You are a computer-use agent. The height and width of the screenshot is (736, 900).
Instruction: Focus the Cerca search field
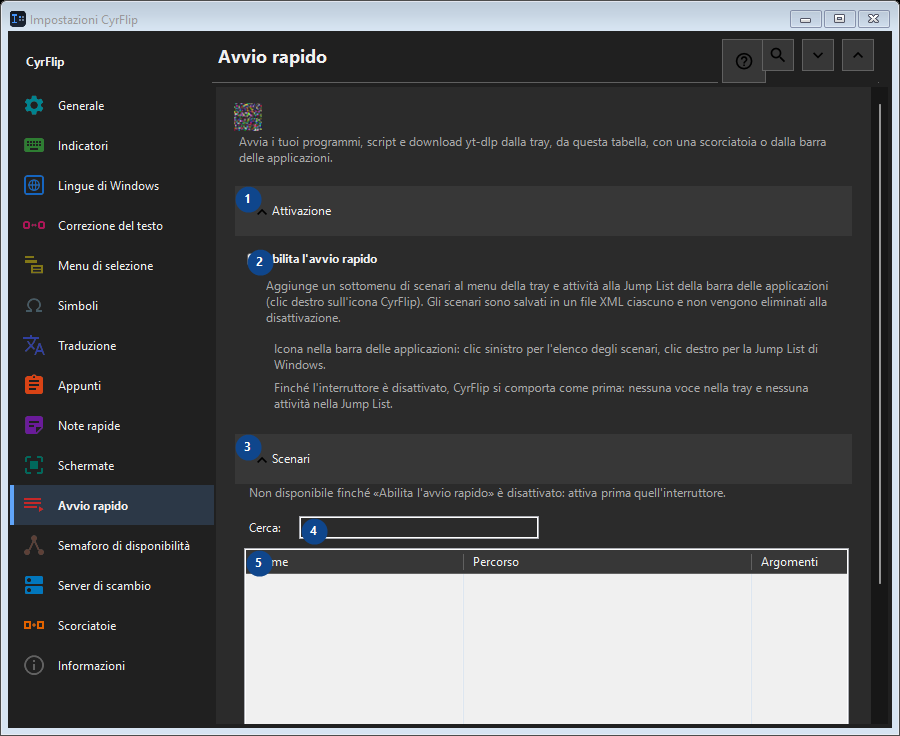[419, 528]
